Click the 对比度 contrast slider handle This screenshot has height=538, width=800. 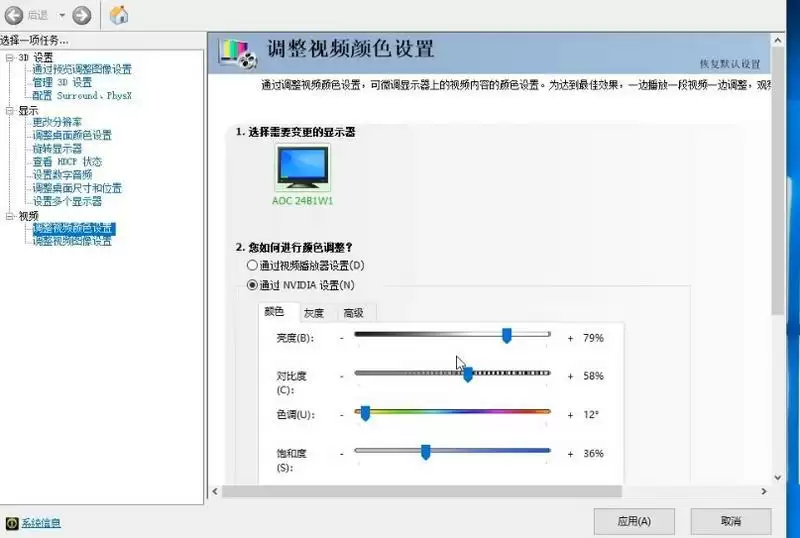pos(468,374)
